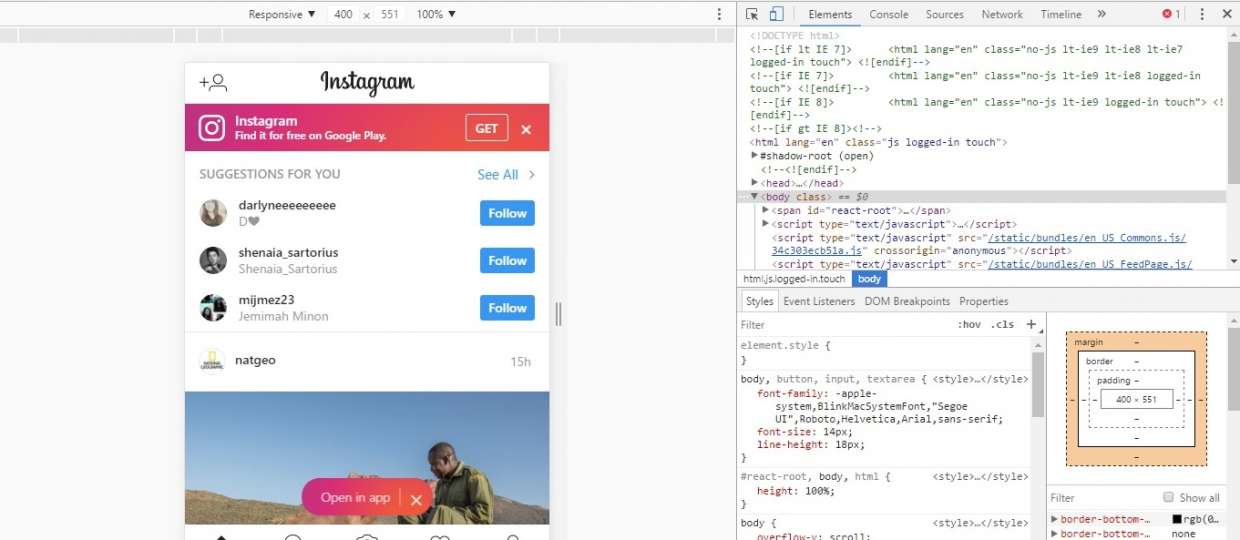
Task: Expand the first script text/javascript node
Action: point(765,224)
